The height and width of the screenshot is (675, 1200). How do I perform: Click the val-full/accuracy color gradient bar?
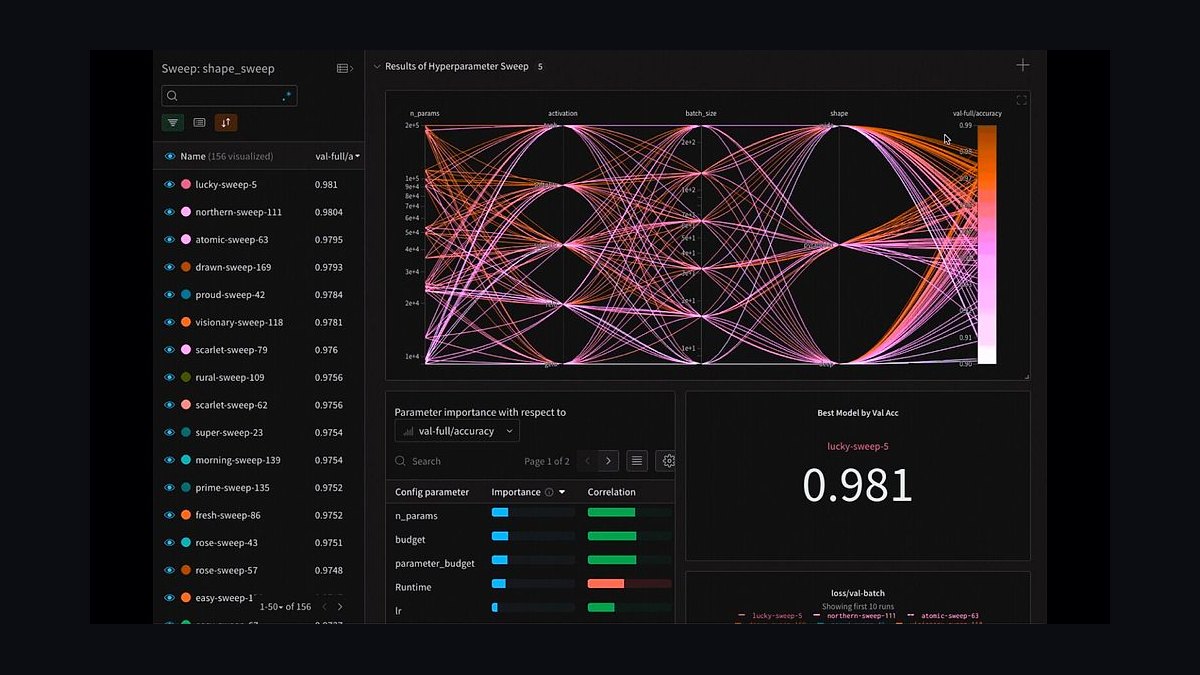pyautogui.click(x=987, y=244)
